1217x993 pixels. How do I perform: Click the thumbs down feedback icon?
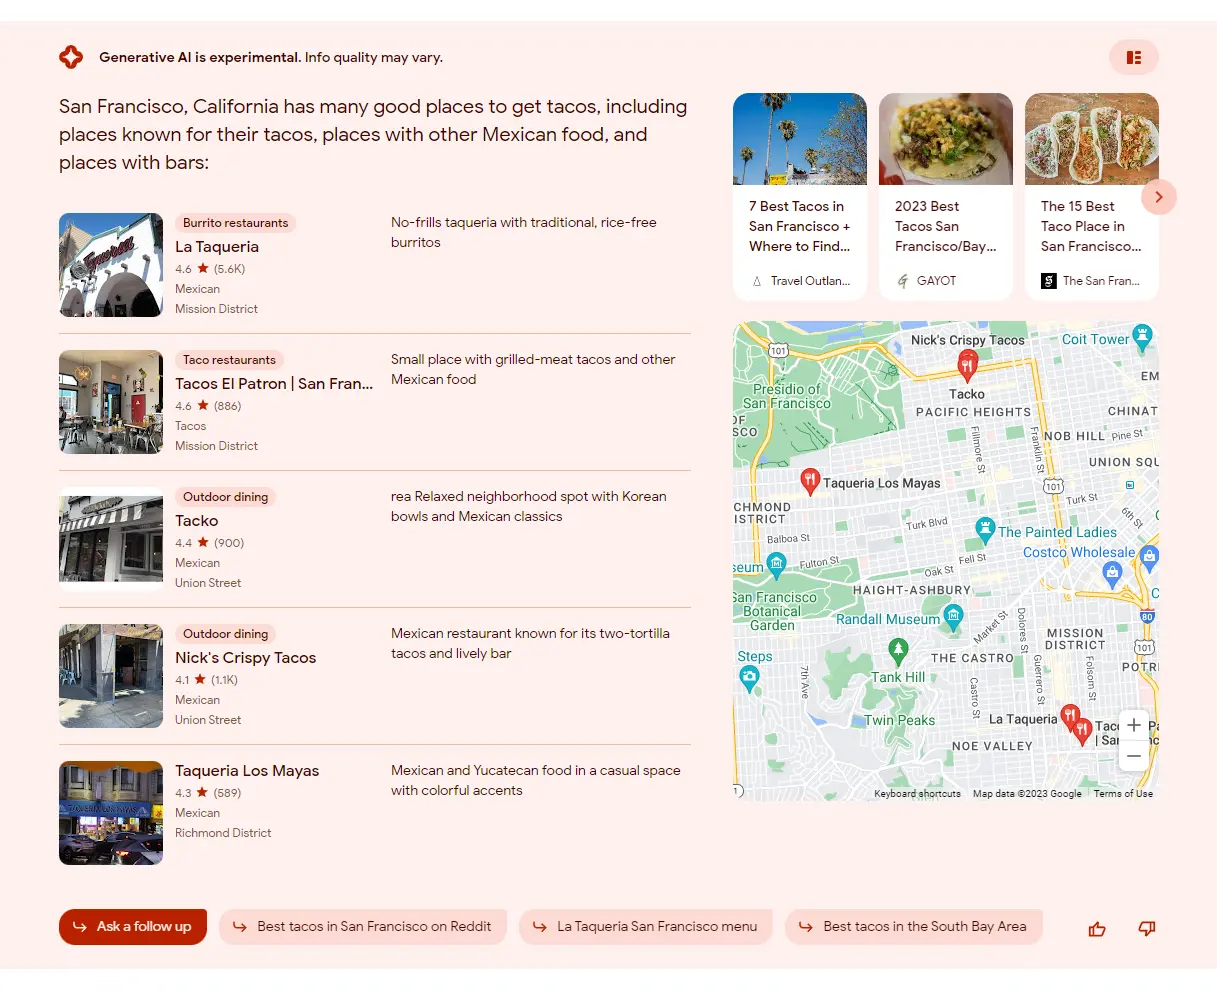1147,929
